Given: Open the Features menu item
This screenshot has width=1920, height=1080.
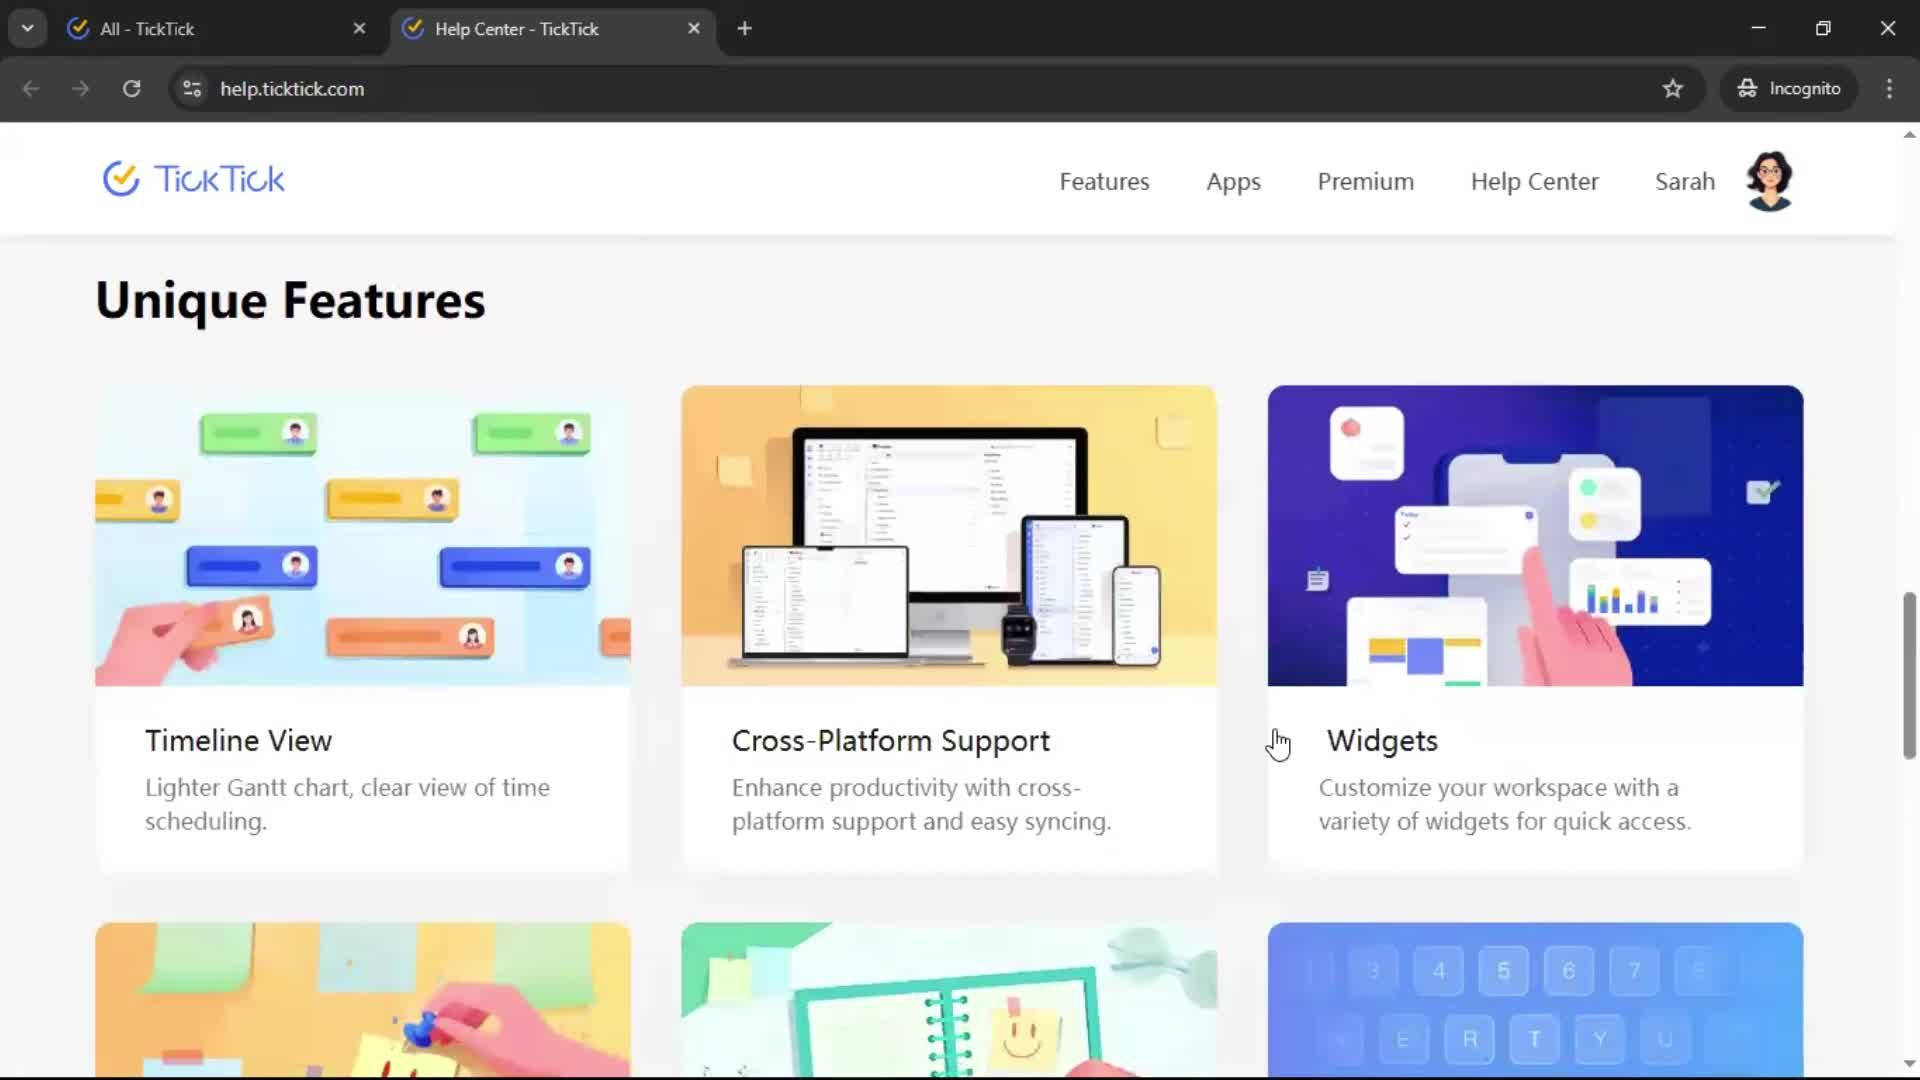Looking at the screenshot, I should pos(1104,182).
